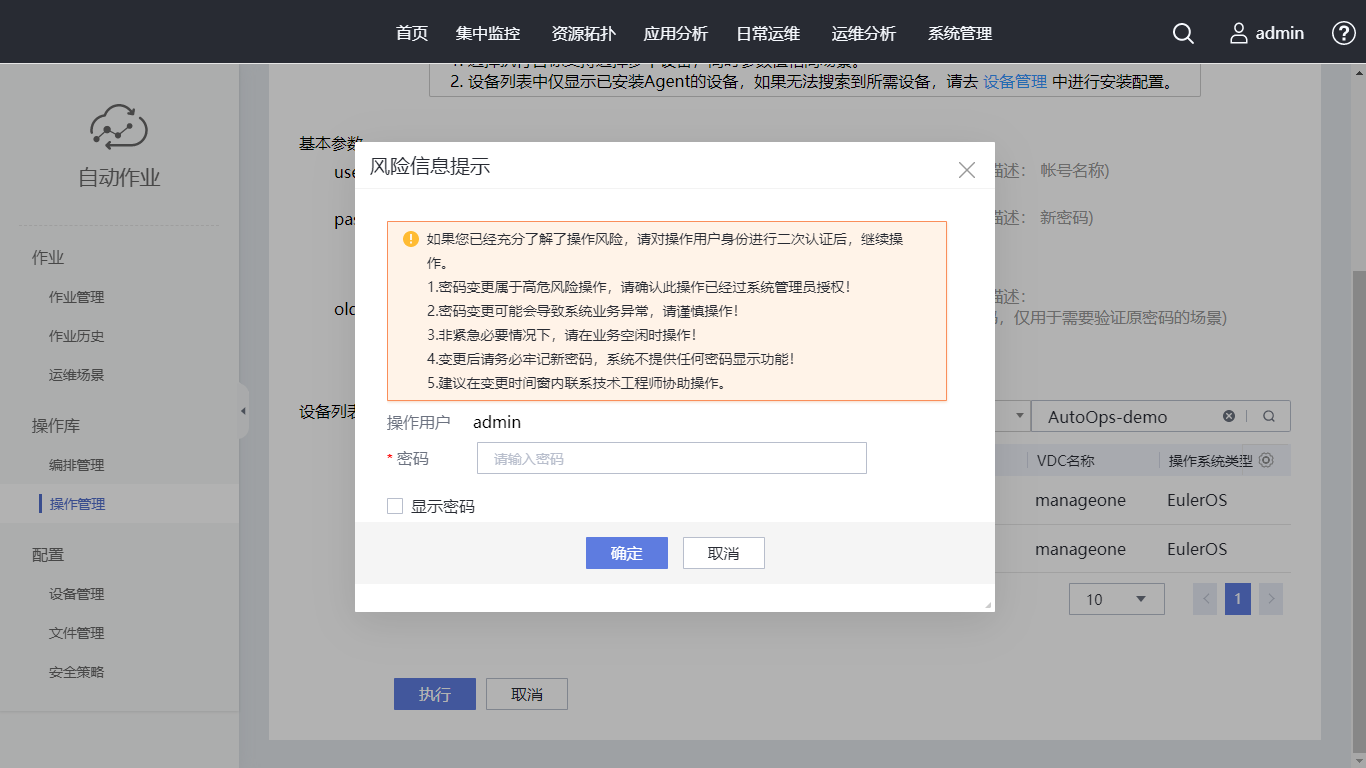This screenshot has width=1366, height=768.
Task: Follow the 设备管理 hyperlink in notice
Action: point(1015,82)
